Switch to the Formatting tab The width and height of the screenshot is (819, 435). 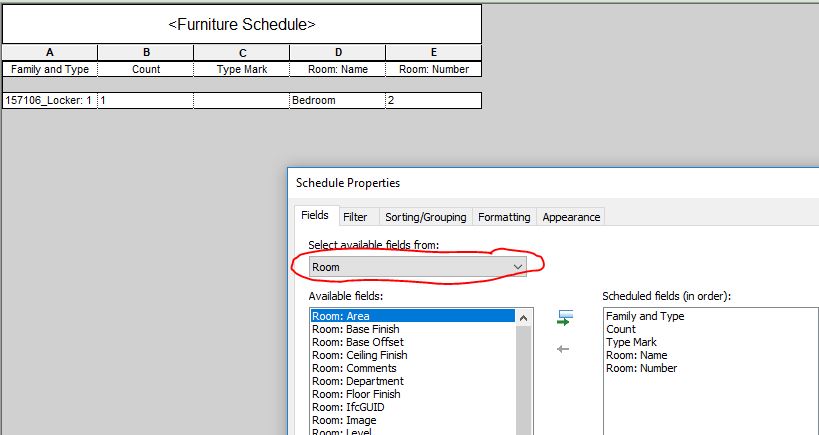(504, 217)
